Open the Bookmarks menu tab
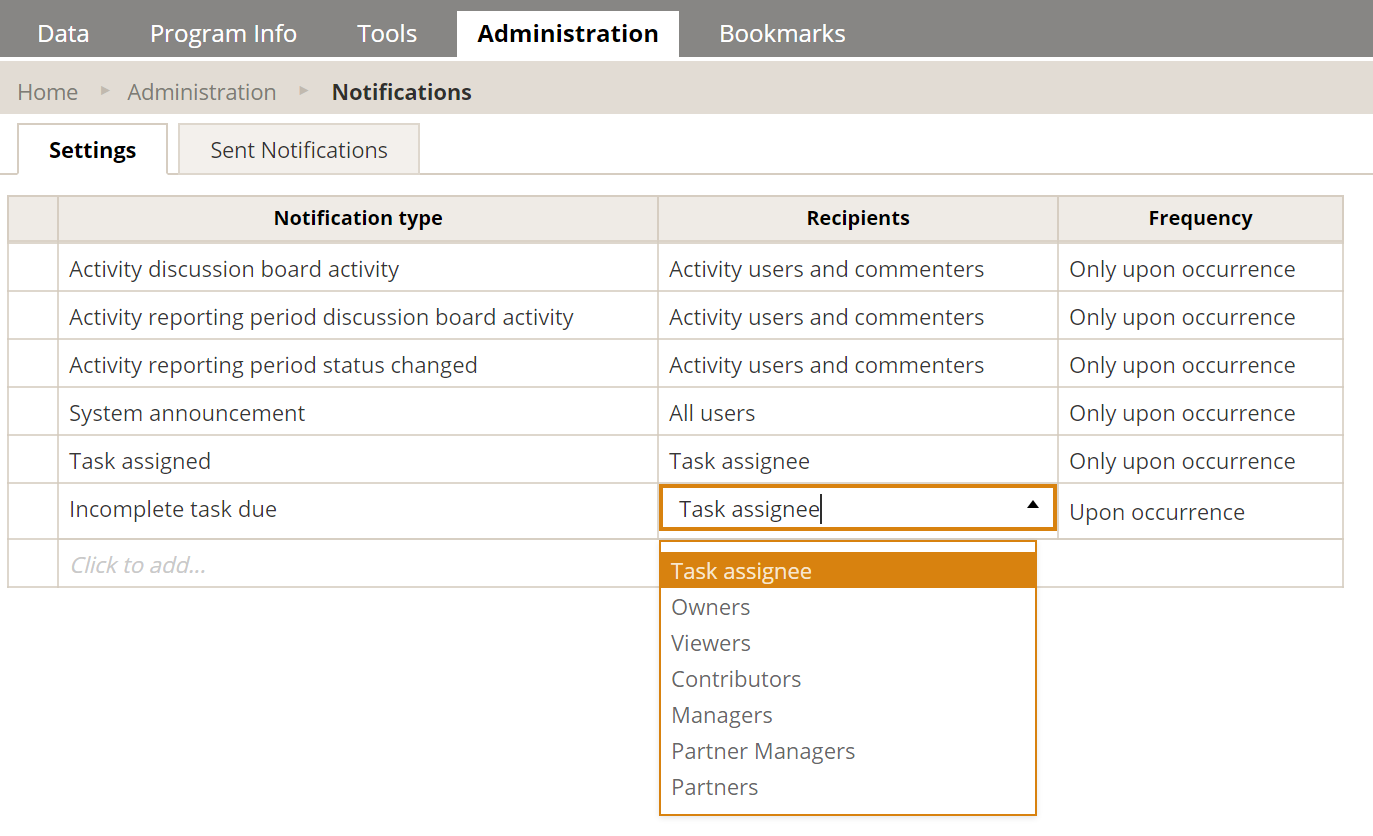 point(782,34)
